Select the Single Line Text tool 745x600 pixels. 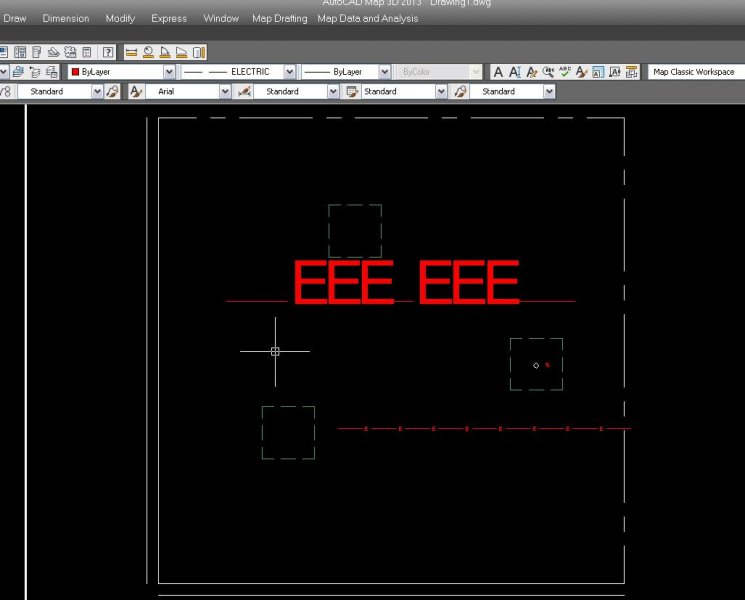pyautogui.click(x=515, y=72)
